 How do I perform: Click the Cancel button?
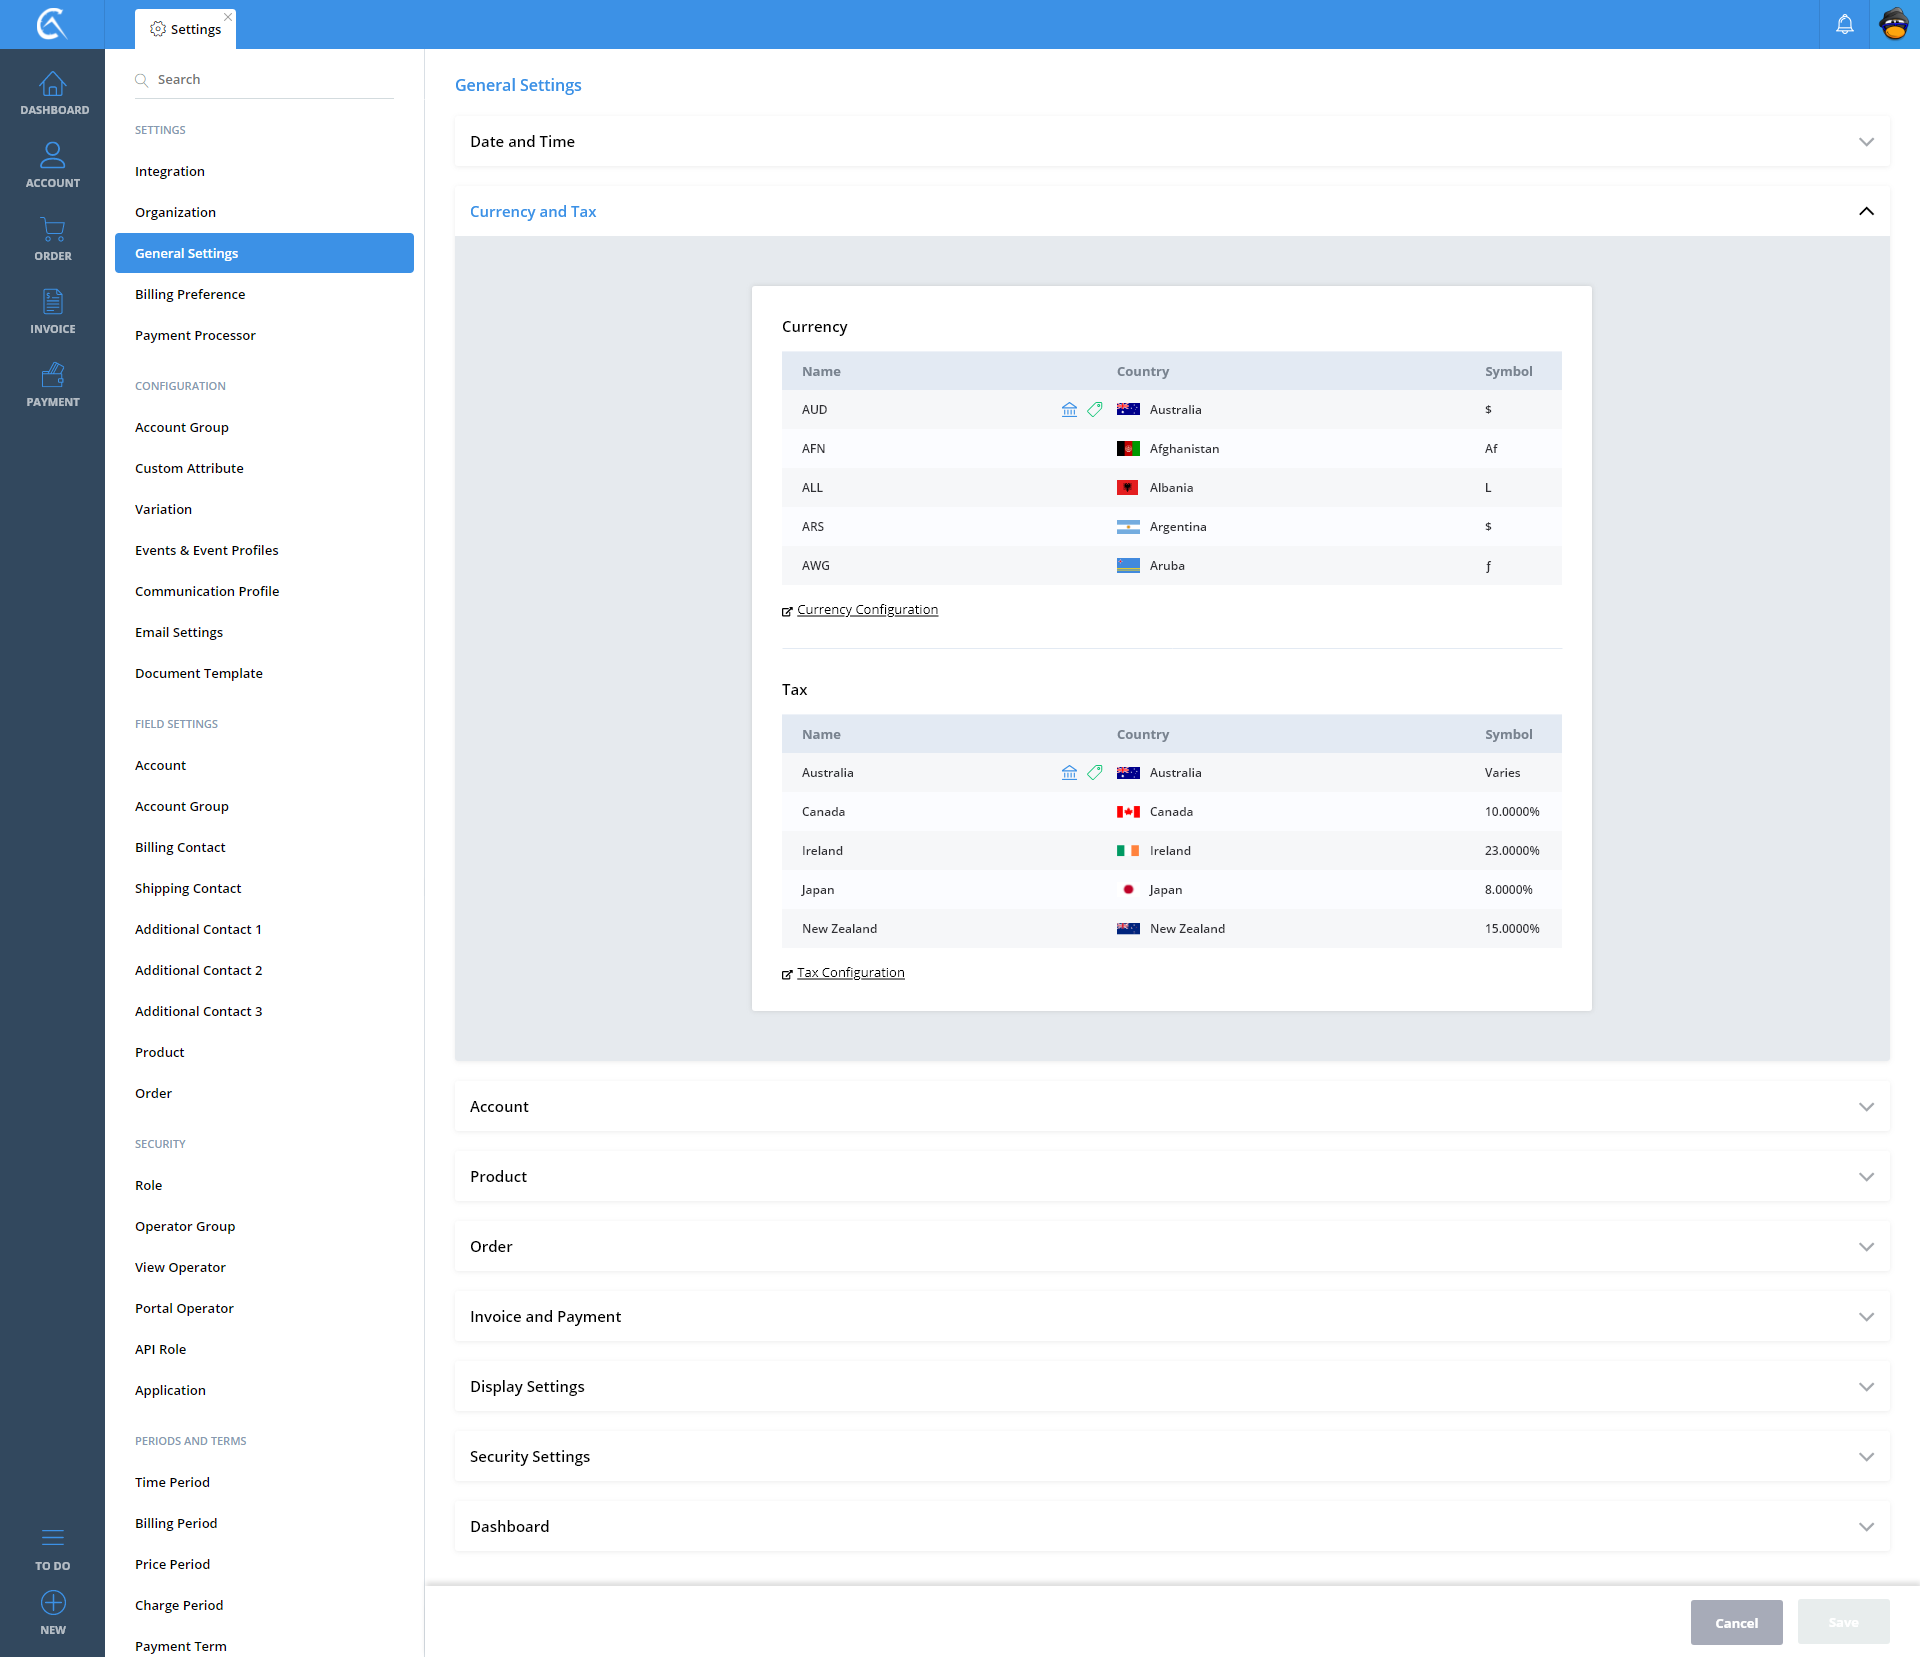click(x=1736, y=1623)
